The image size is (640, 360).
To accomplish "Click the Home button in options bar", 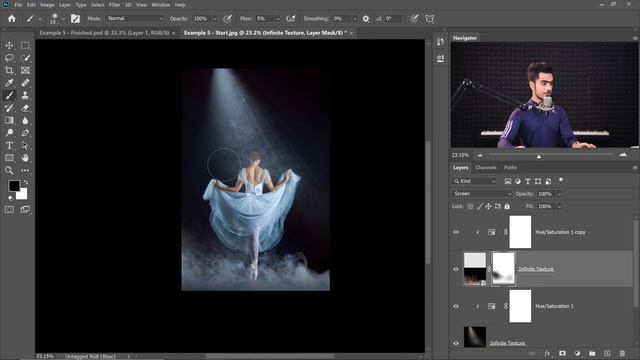I will pyautogui.click(x=11, y=19).
